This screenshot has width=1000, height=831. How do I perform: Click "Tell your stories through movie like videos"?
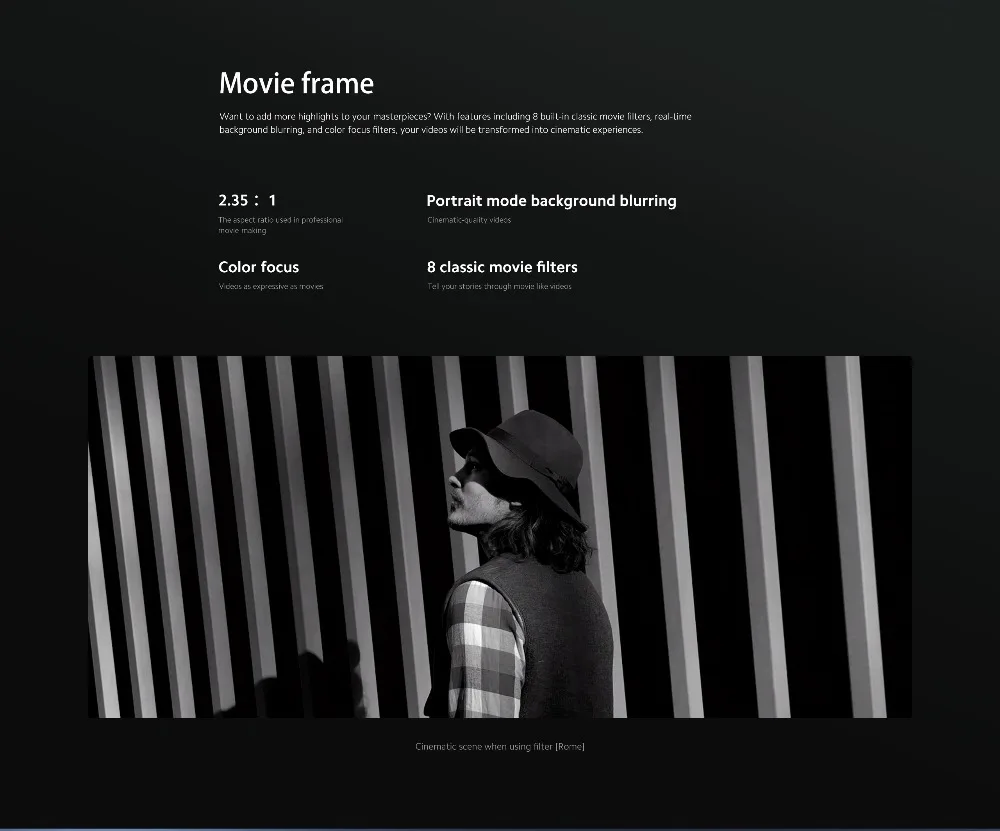tap(499, 286)
